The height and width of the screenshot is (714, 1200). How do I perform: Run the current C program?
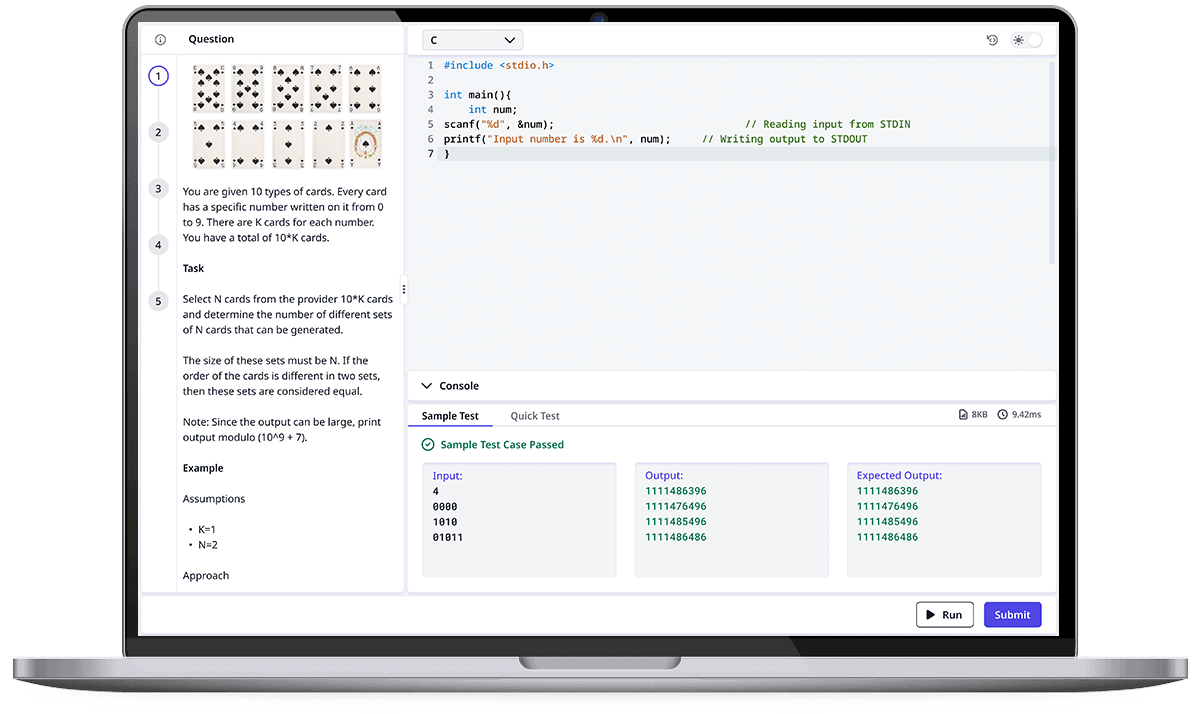coord(944,614)
